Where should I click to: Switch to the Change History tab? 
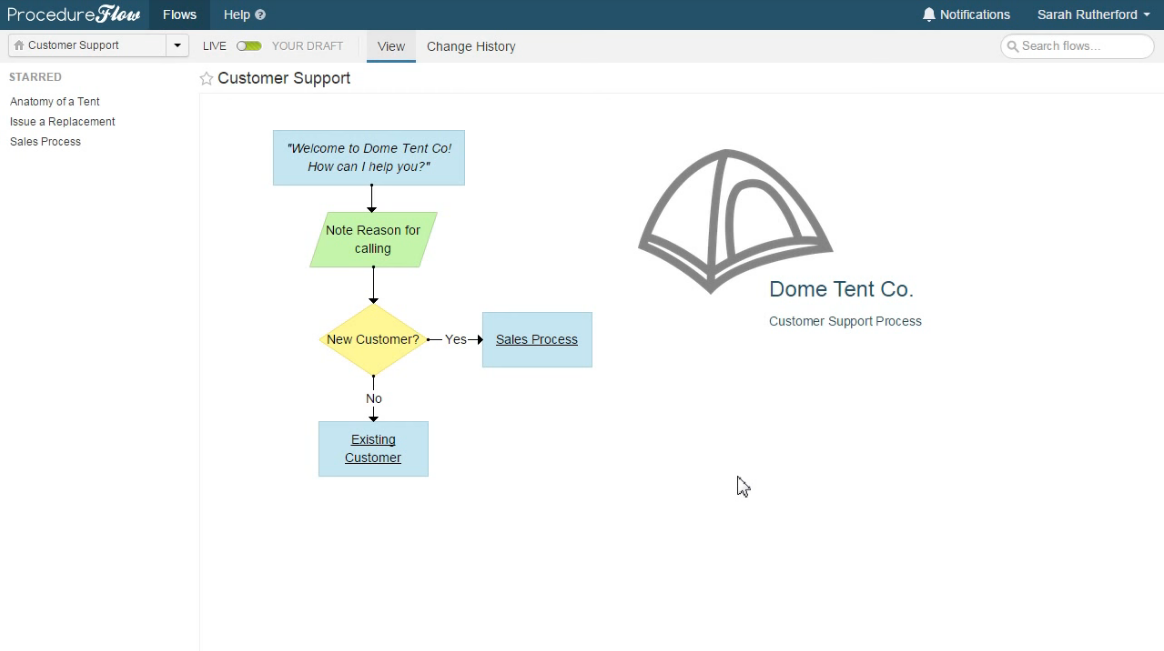tap(471, 46)
